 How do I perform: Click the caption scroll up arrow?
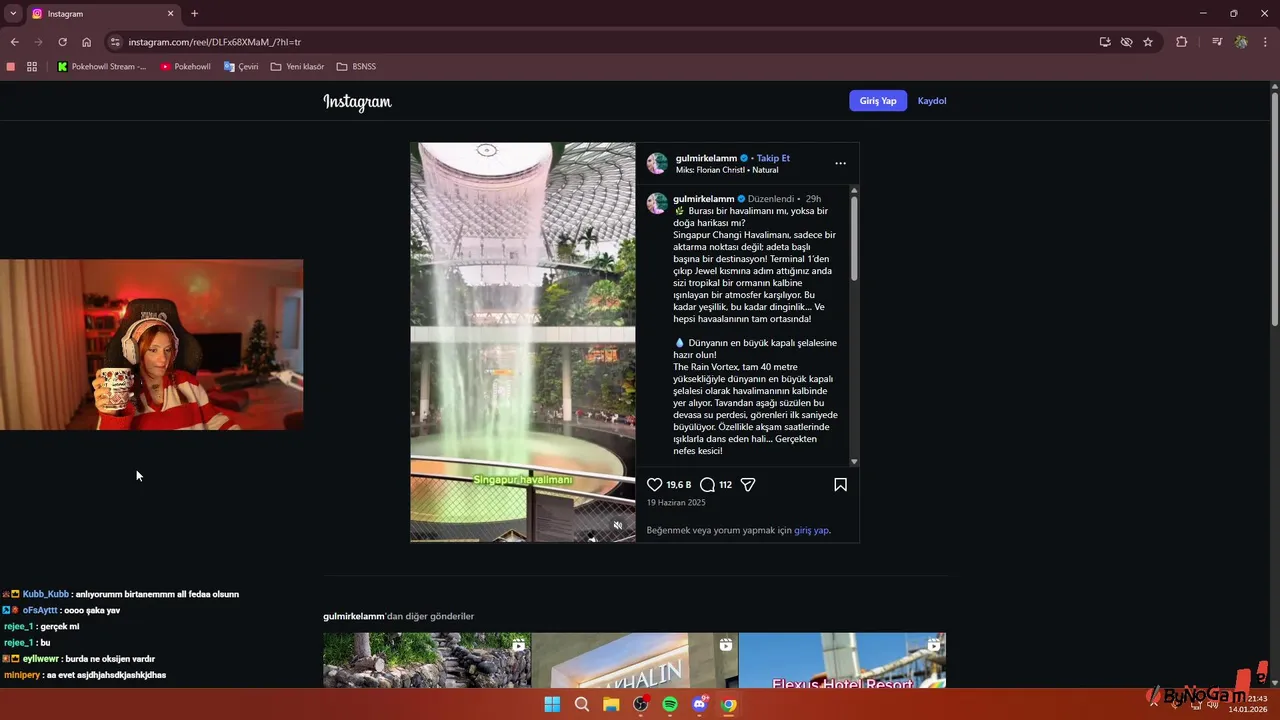(854, 190)
